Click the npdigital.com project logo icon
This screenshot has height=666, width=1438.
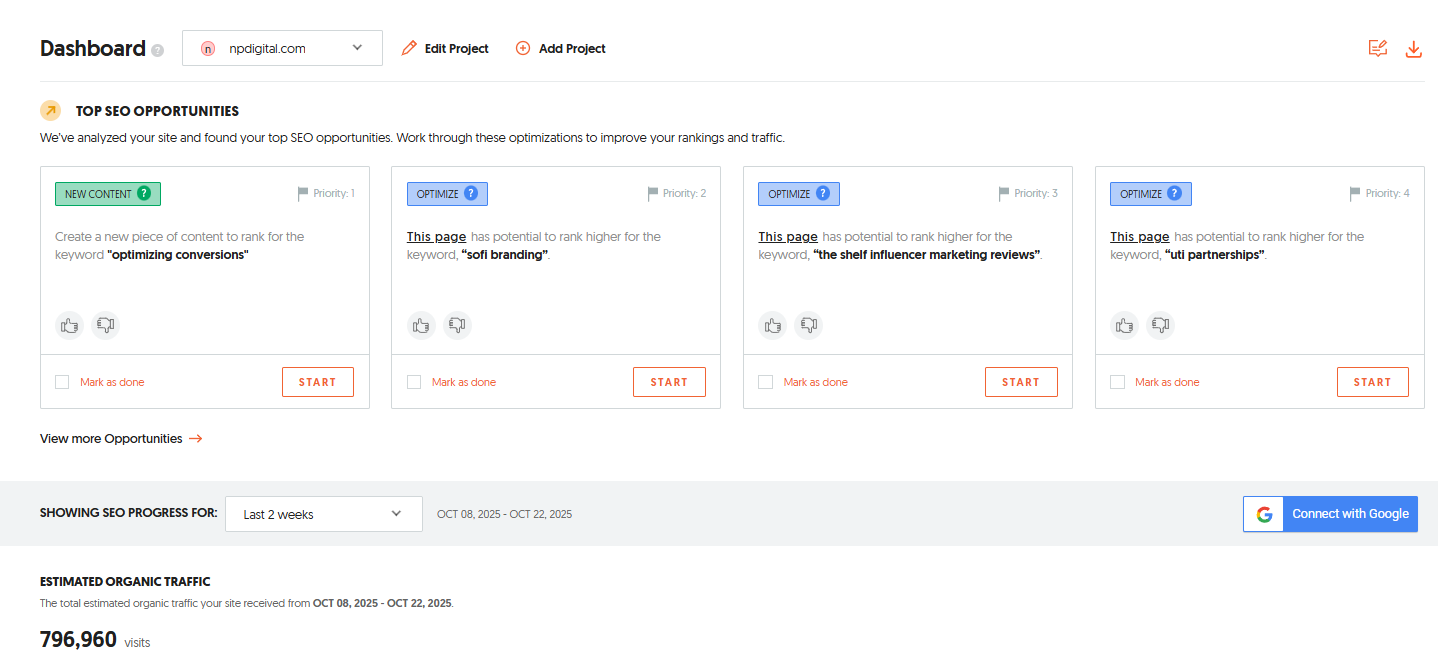208,48
